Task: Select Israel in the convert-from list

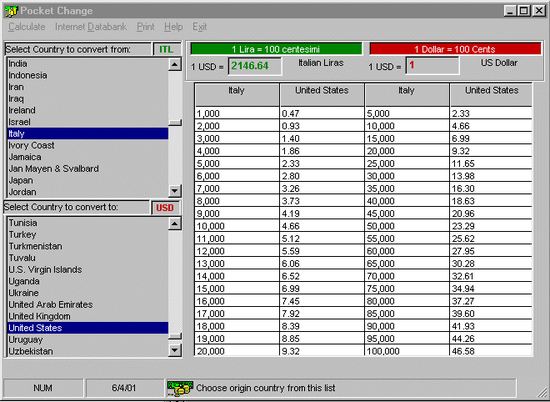Action: click(88, 122)
